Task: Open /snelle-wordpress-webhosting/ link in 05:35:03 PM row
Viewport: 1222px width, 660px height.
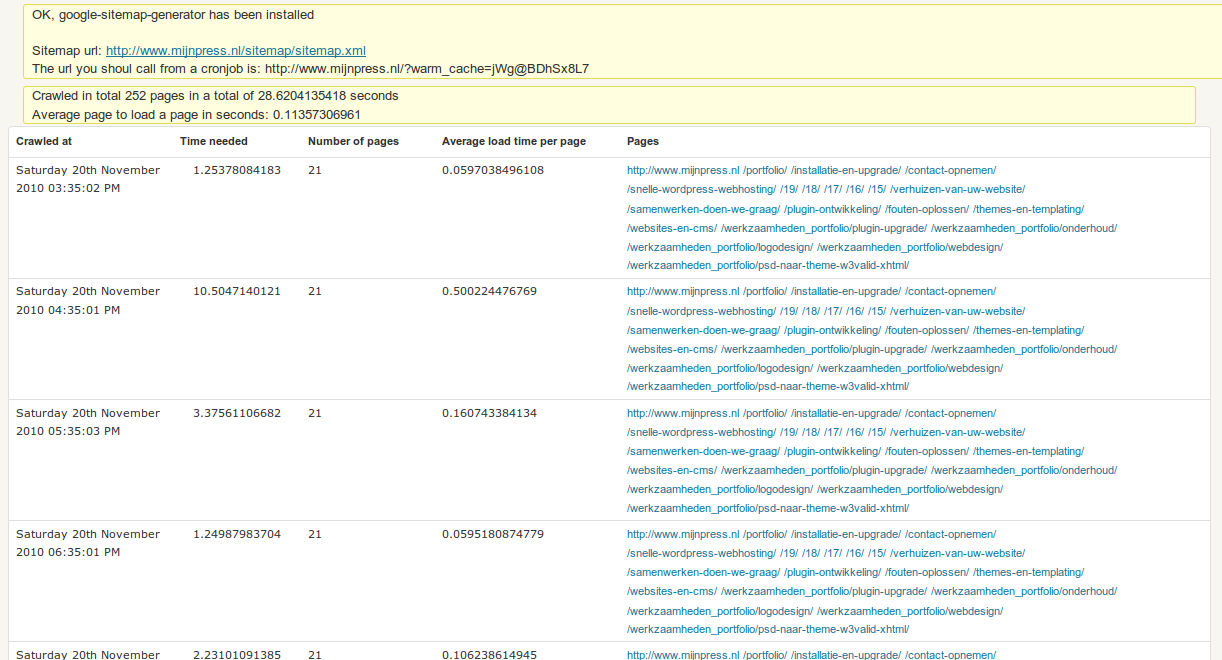Action: [701, 432]
